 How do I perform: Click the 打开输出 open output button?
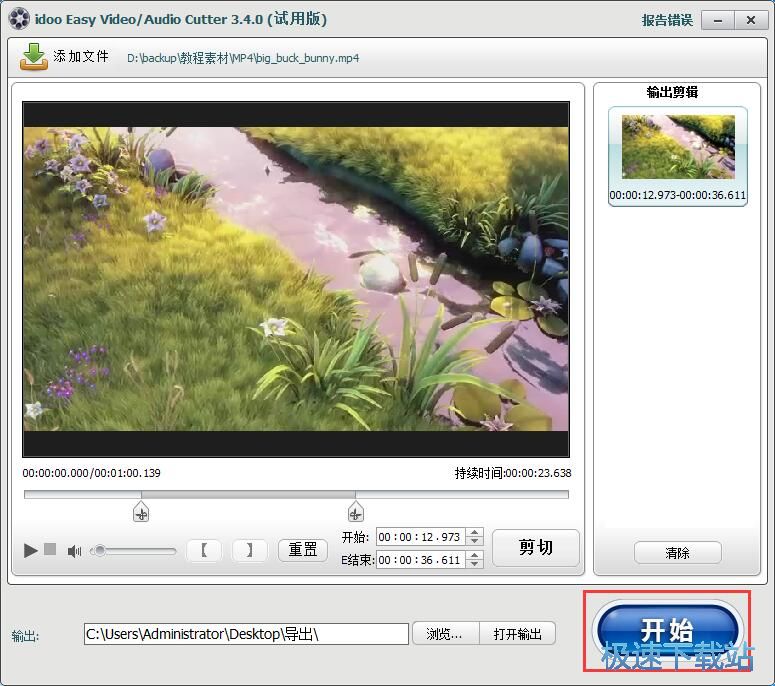pyautogui.click(x=517, y=634)
